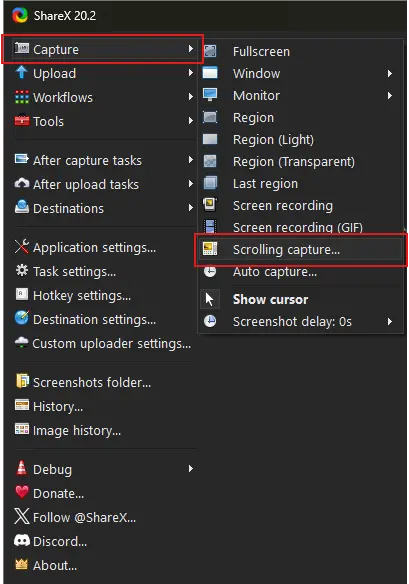
Task: Click the Hotkey settings key icon
Action: (22, 294)
